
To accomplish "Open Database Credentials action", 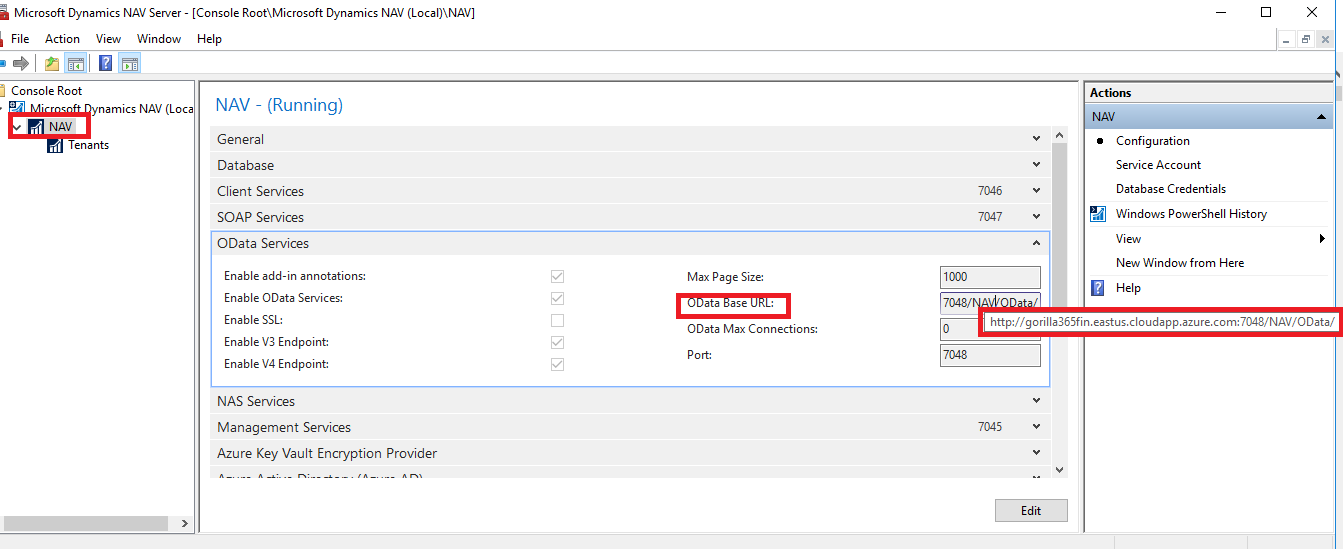I will pyautogui.click(x=1171, y=189).
